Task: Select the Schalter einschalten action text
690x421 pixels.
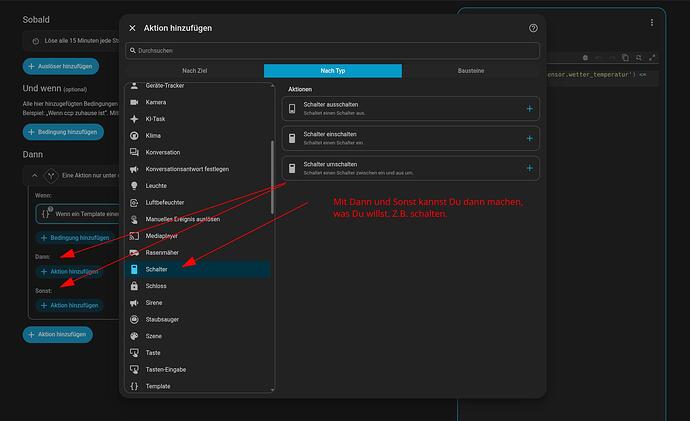Action: click(x=330, y=134)
